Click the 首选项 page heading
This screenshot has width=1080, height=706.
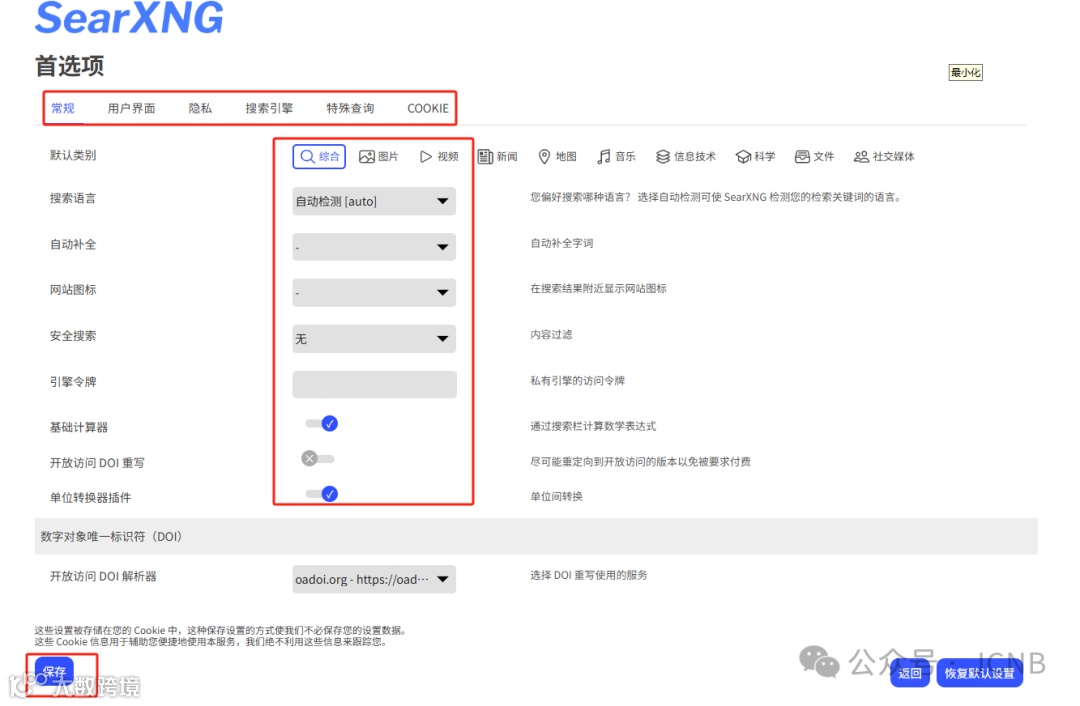point(70,66)
